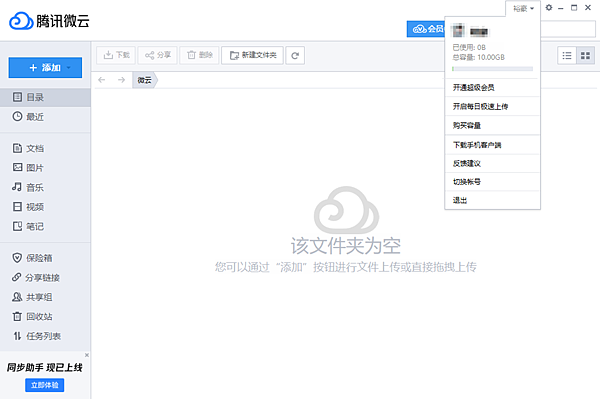Switch to thumbnail grid view
This screenshot has width=600, height=399.
585,56
